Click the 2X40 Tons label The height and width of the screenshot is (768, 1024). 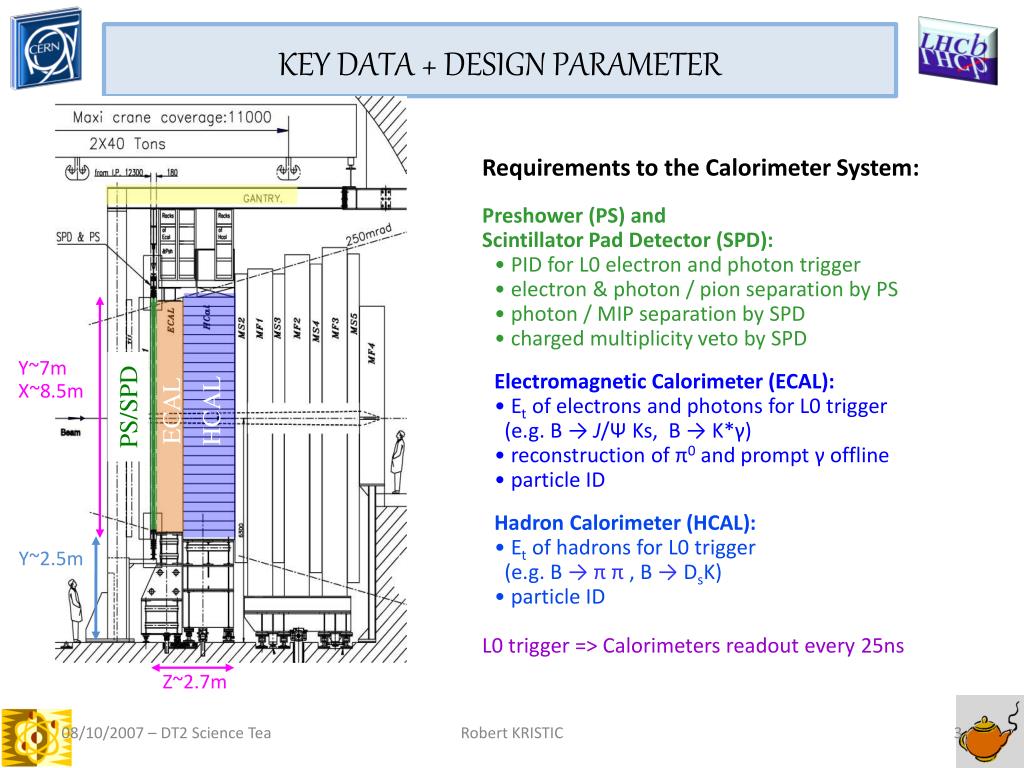(x=127, y=144)
